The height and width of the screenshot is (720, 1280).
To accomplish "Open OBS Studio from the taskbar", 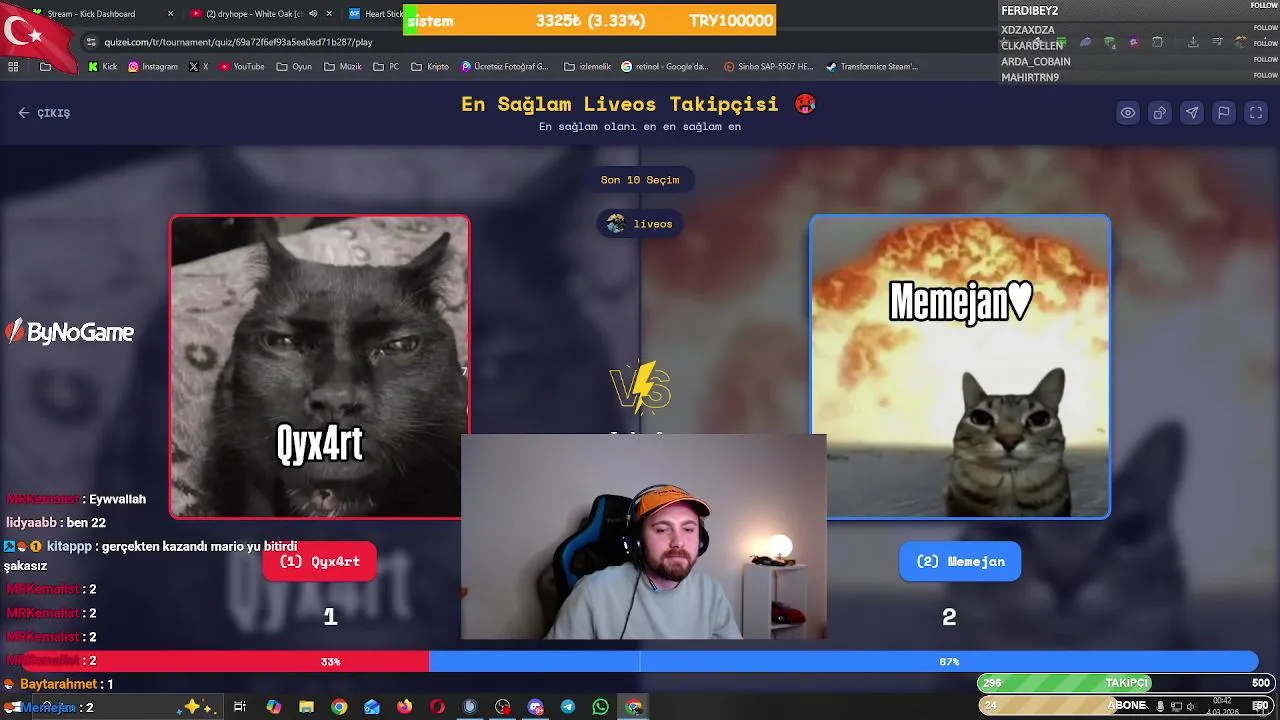I will click(x=503, y=707).
